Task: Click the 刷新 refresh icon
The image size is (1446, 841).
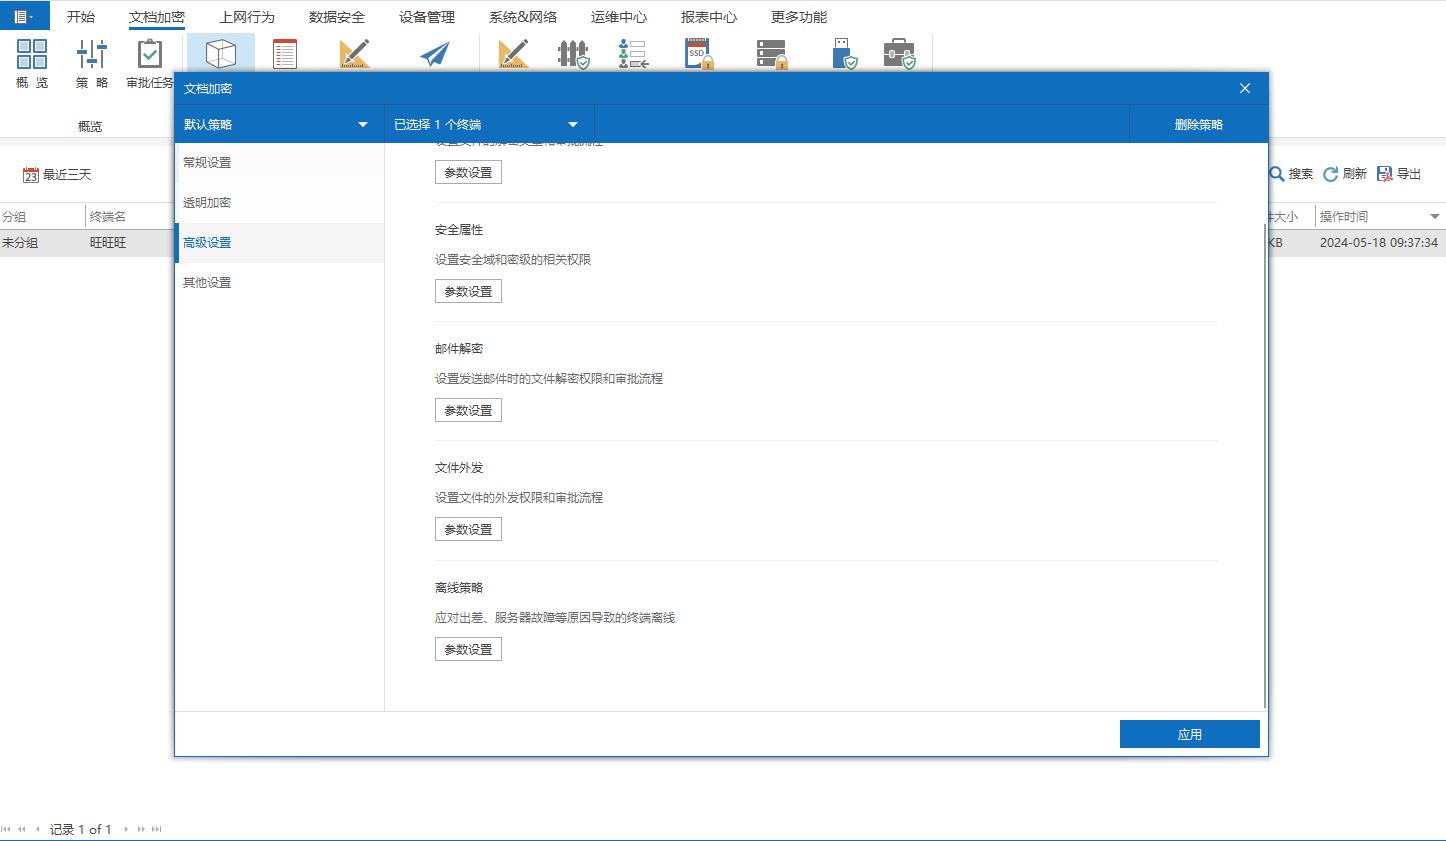Action: pos(1331,174)
